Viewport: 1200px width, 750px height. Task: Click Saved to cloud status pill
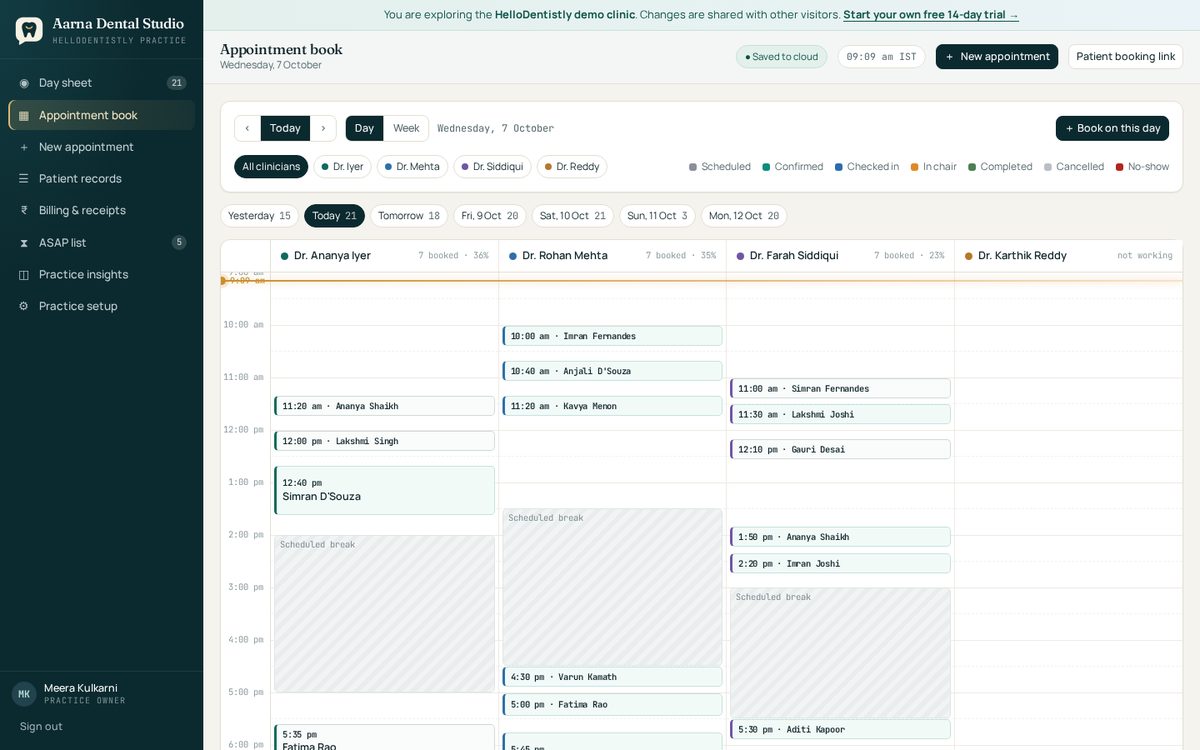coord(782,57)
